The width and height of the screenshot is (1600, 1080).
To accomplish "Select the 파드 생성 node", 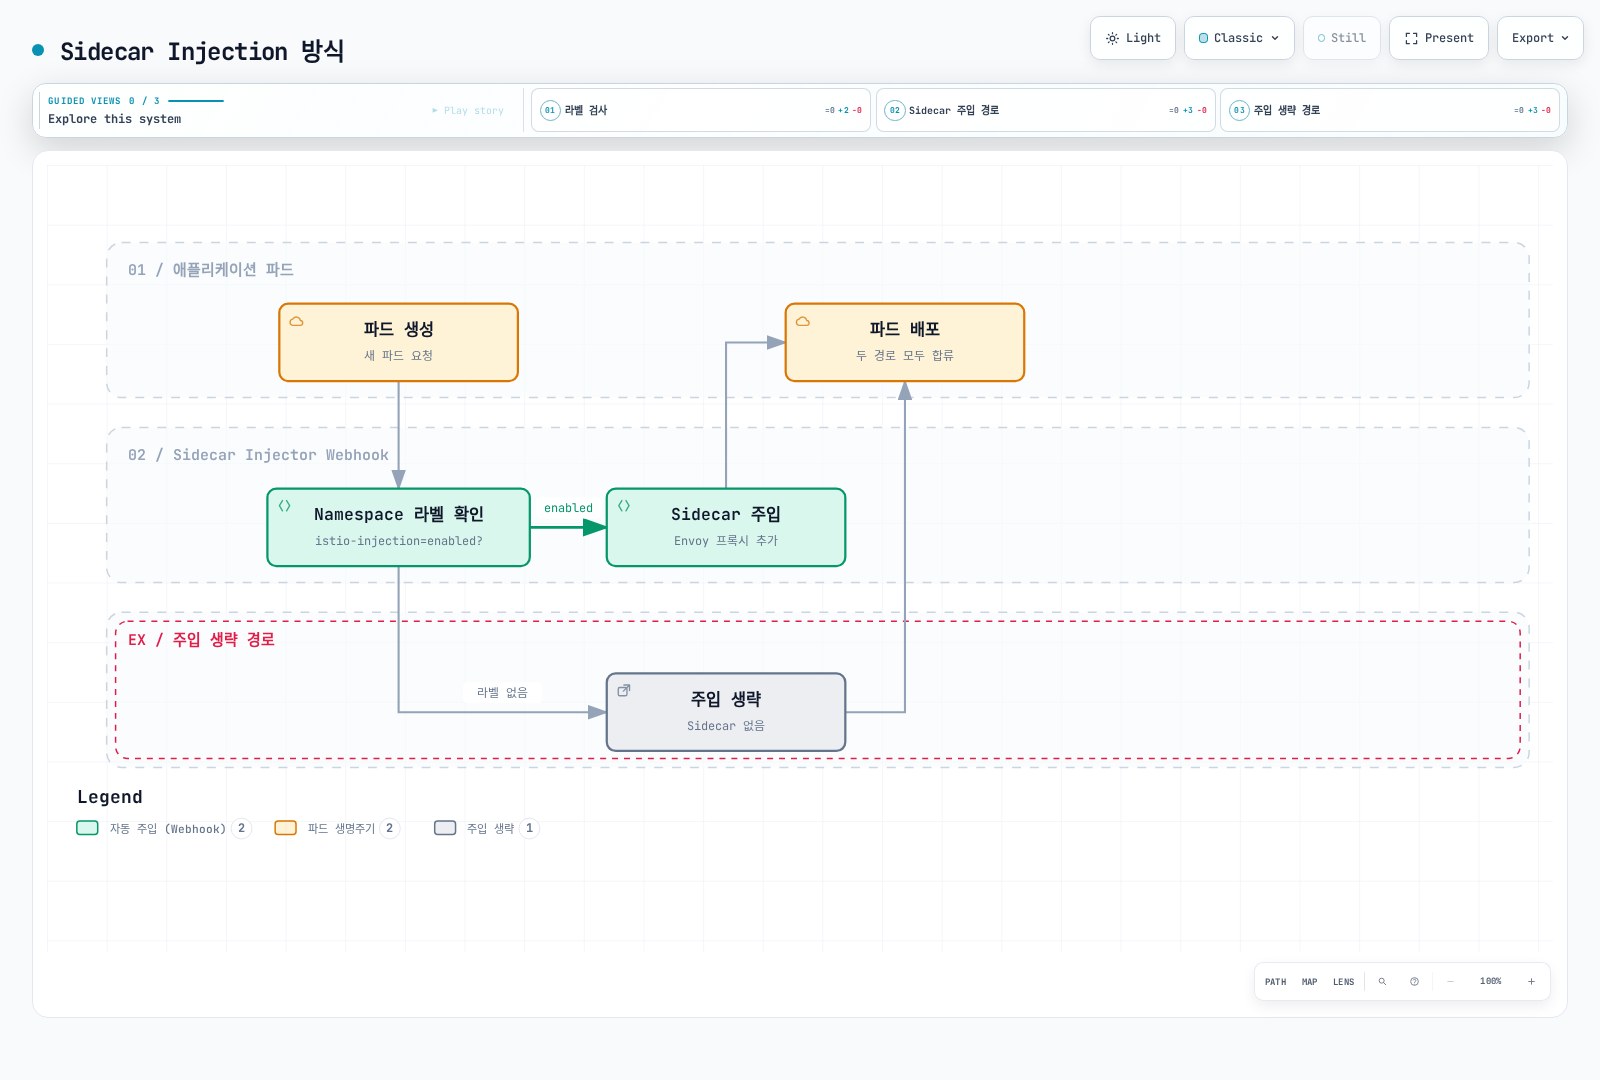I will tap(398, 342).
